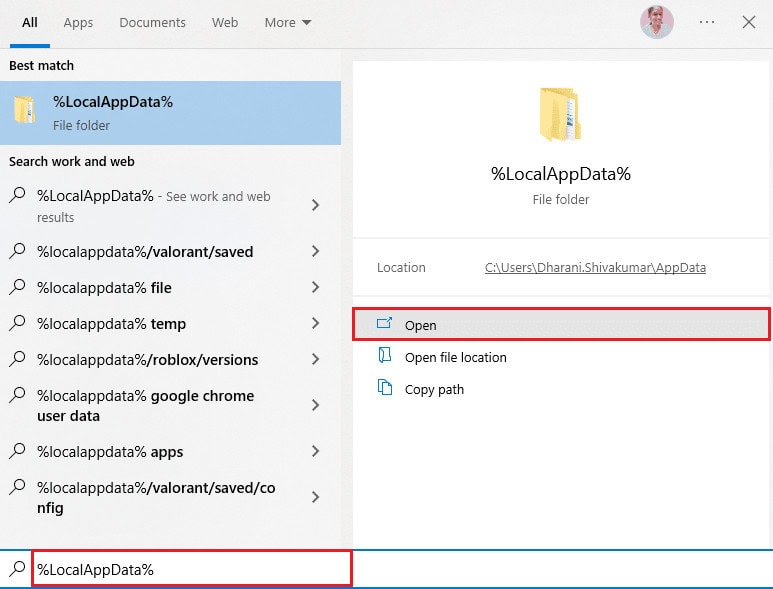The image size is (773, 589).
Task: Click search icon beside '%localappdata% apps'
Action: coord(17,450)
